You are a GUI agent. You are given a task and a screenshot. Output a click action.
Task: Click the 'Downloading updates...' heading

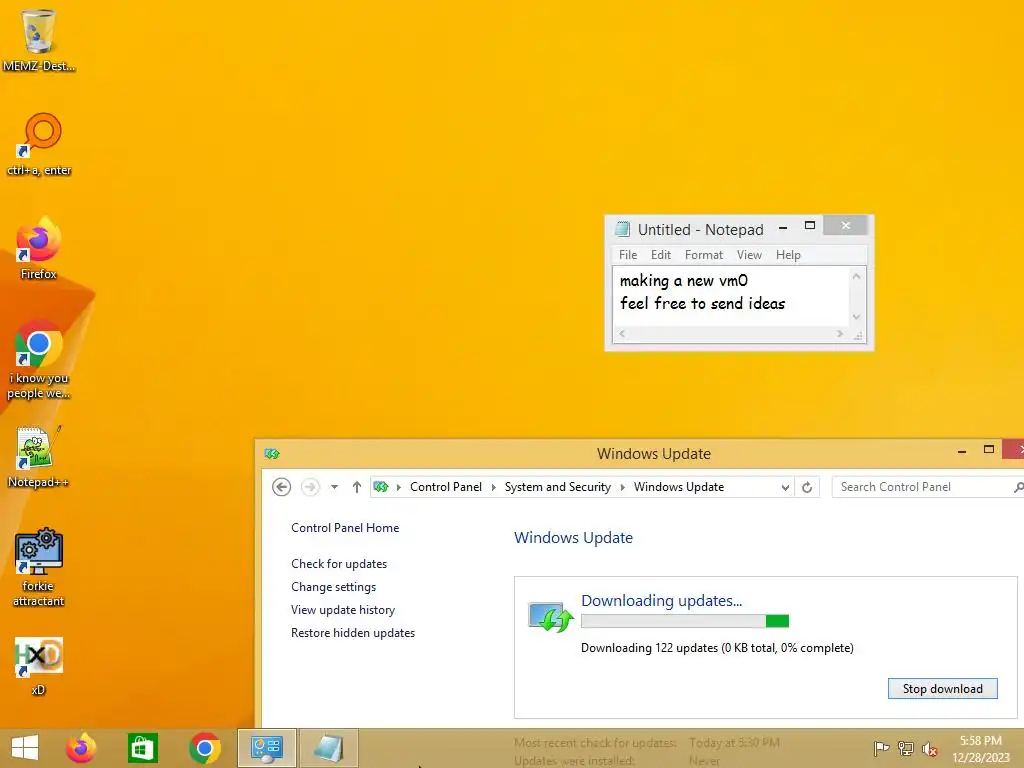coord(662,601)
